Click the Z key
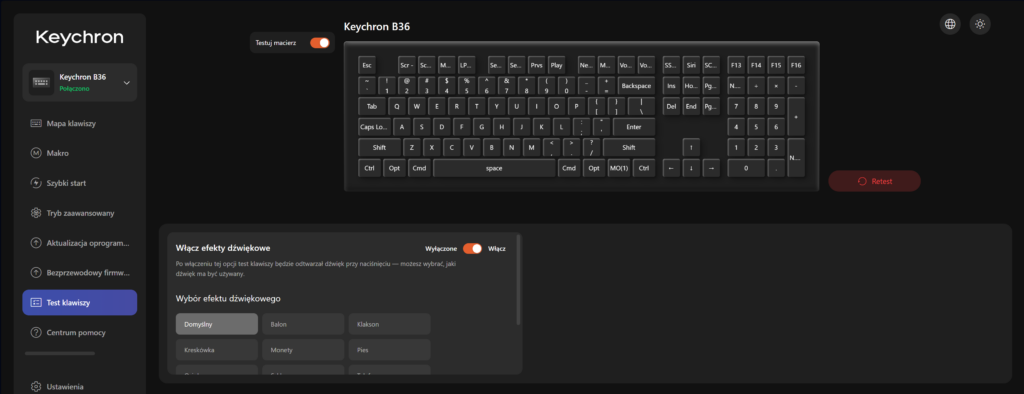Screen dimensions: 1024x394 point(411,147)
